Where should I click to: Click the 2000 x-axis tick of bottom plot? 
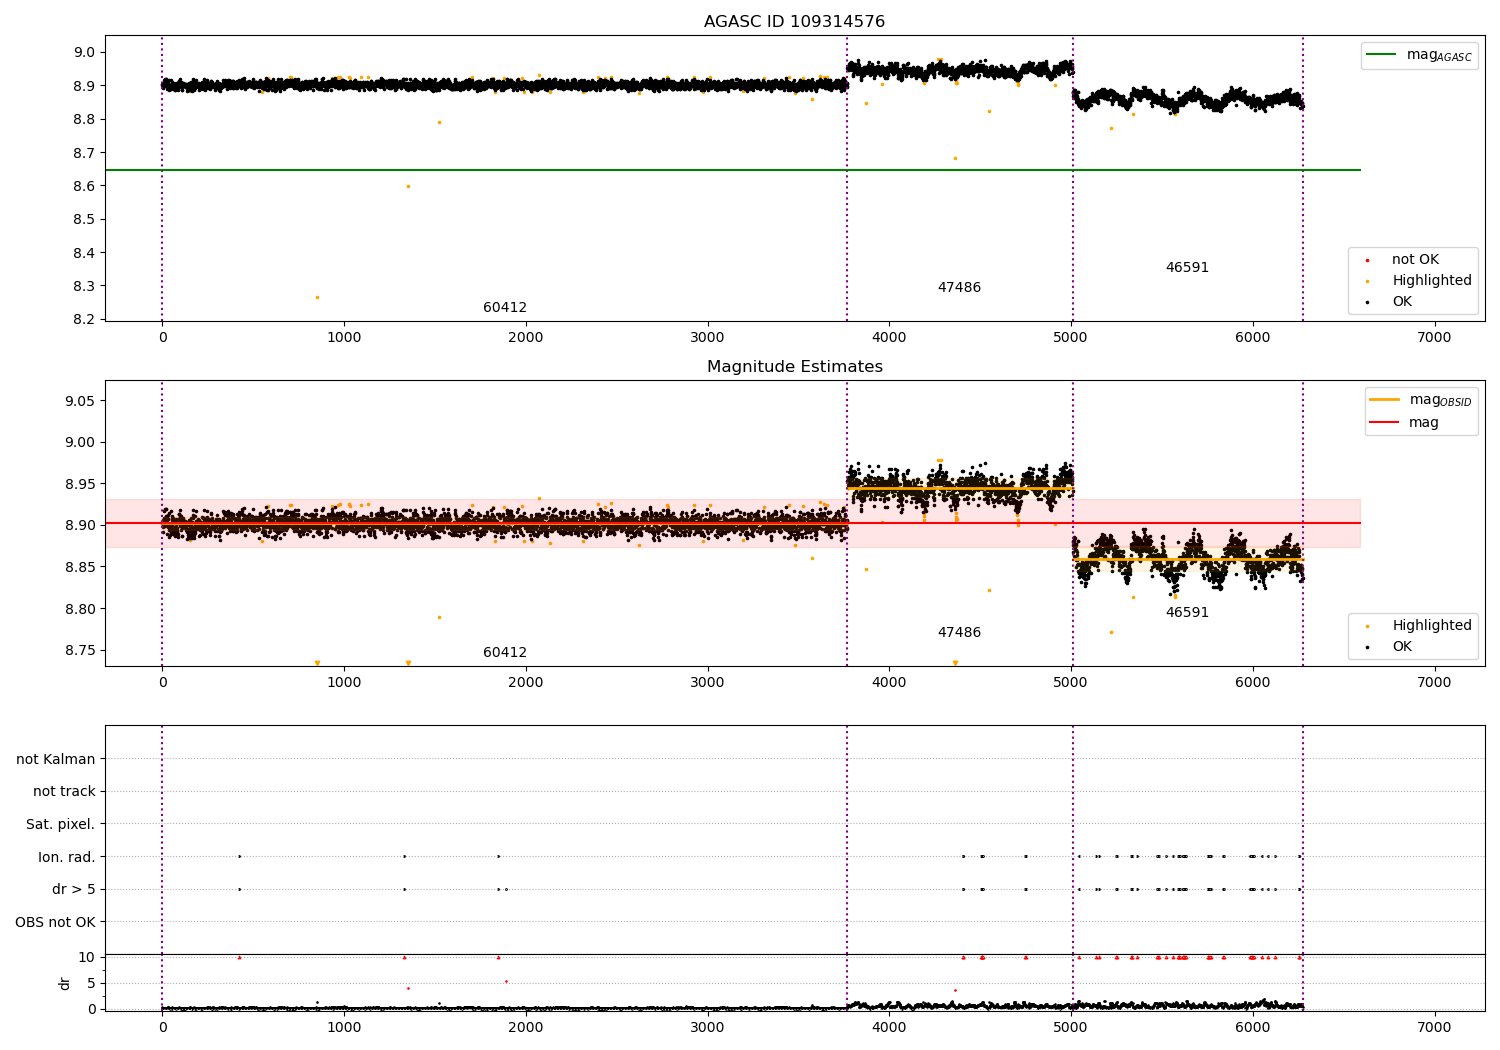pos(526,1027)
